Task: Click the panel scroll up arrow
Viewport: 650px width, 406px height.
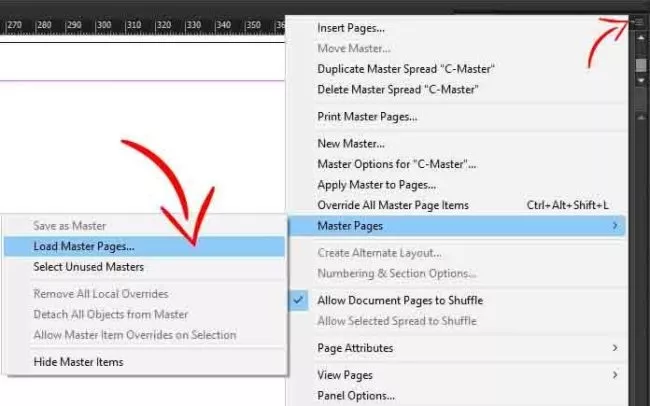Action: click(641, 38)
